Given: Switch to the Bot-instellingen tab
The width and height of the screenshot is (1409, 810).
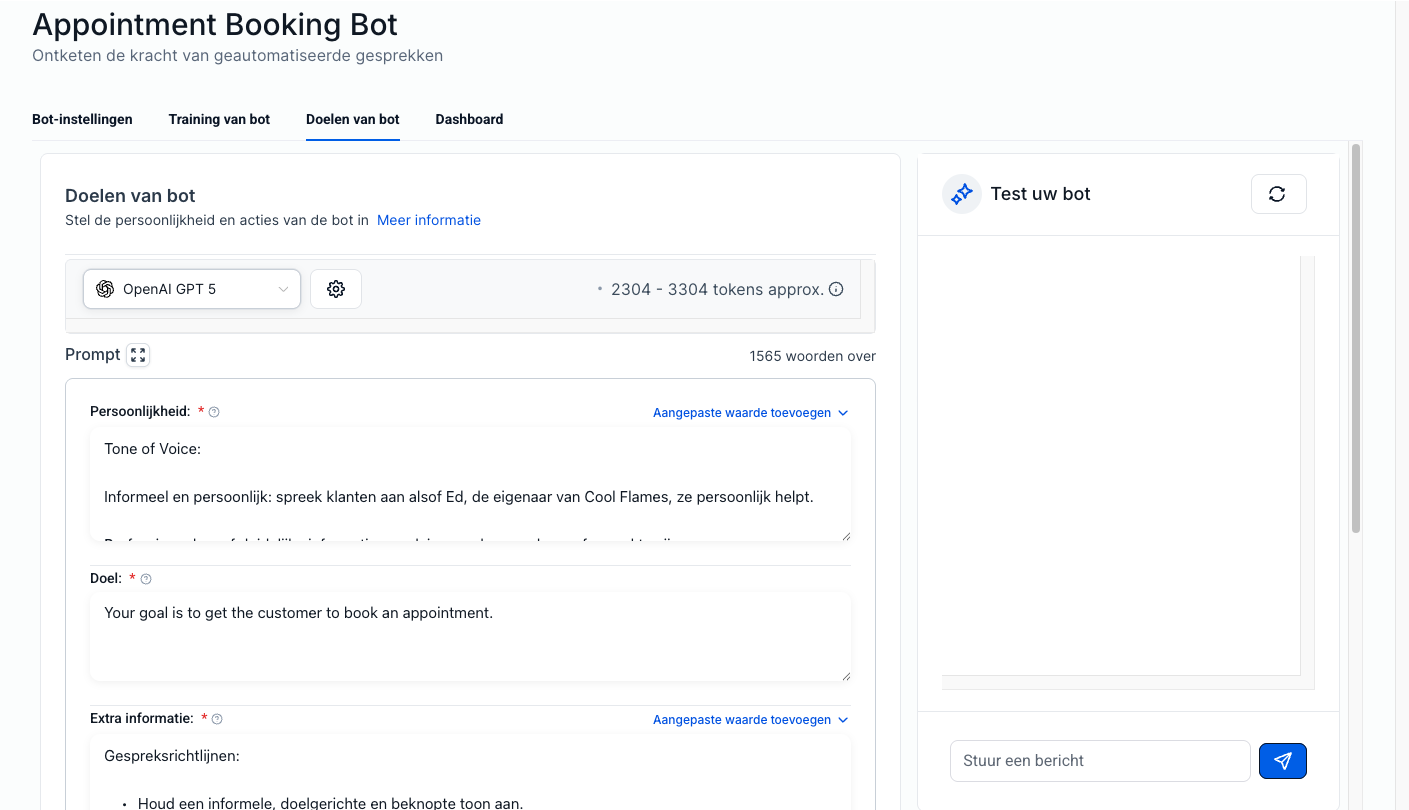Looking at the screenshot, I should point(82,119).
